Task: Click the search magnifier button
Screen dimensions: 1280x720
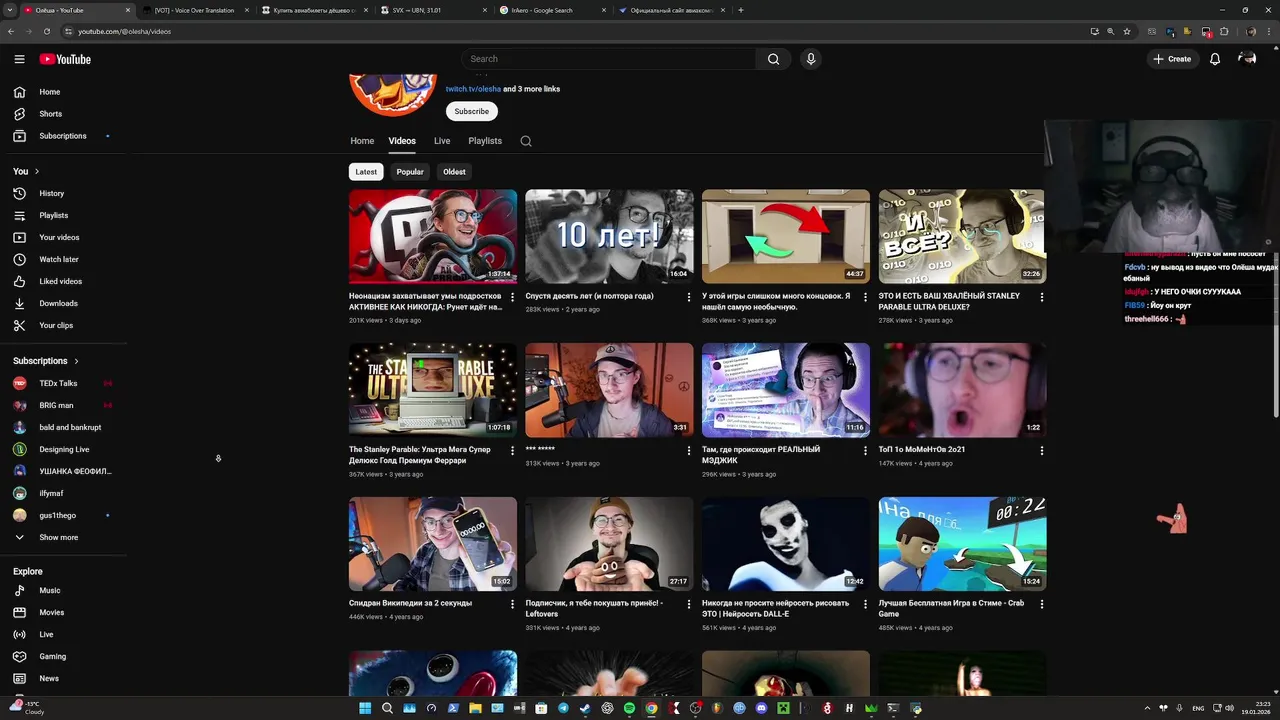Action: point(773,59)
